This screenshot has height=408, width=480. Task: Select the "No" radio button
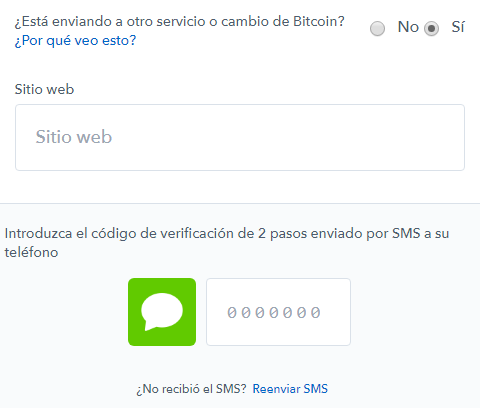(377, 28)
